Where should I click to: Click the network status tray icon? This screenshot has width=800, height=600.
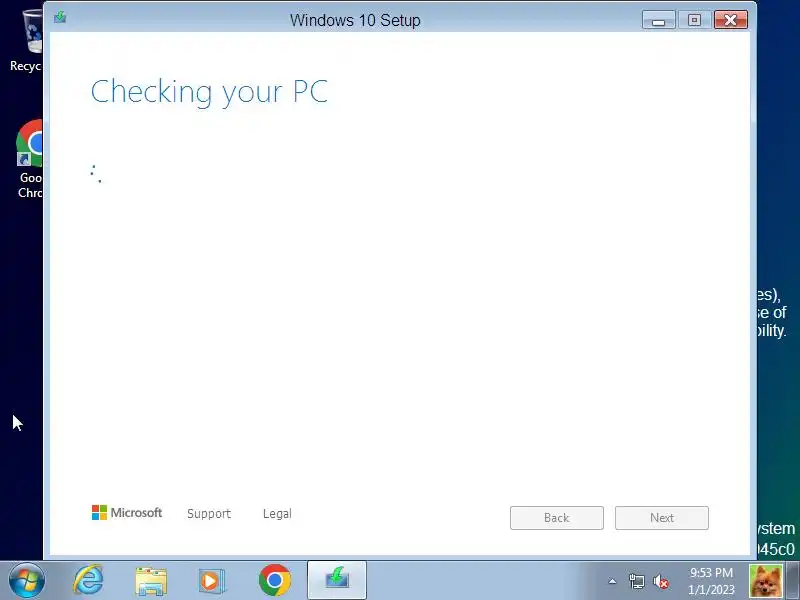636,581
